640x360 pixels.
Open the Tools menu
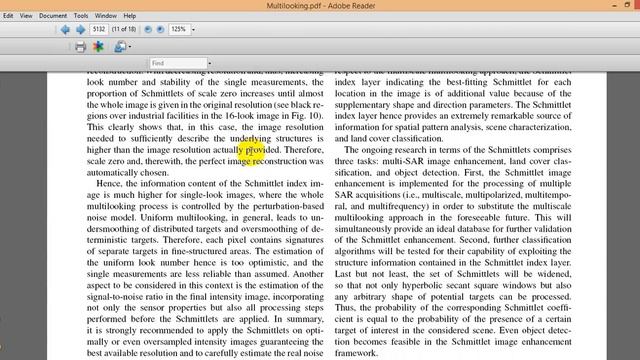pyautogui.click(x=81, y=16)
